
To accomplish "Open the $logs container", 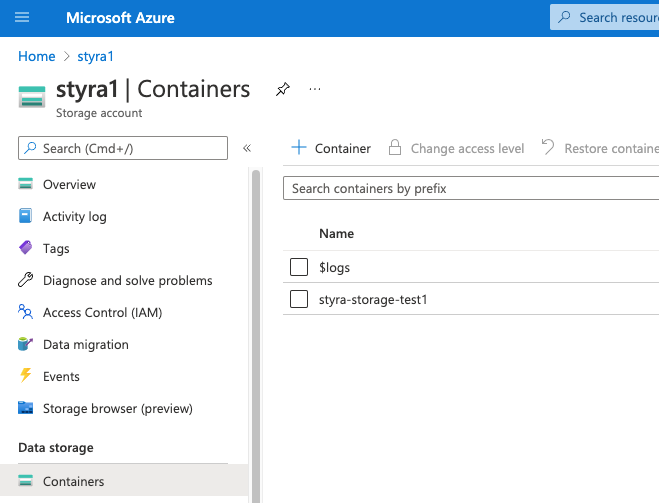I will (335, 267).
